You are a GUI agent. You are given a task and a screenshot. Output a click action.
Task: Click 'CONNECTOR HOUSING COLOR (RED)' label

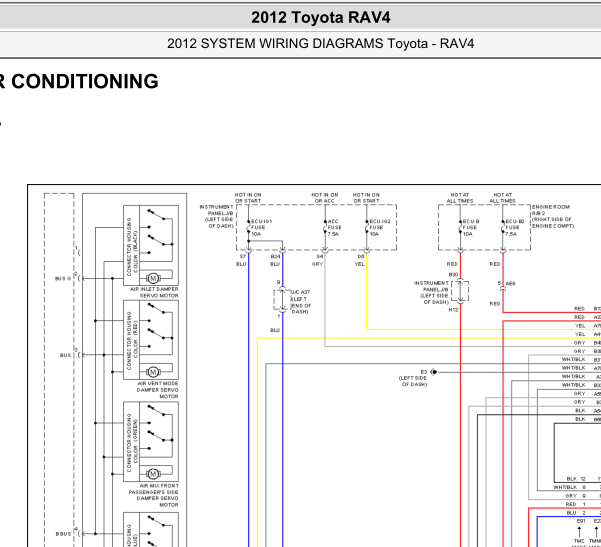(132, 340)
